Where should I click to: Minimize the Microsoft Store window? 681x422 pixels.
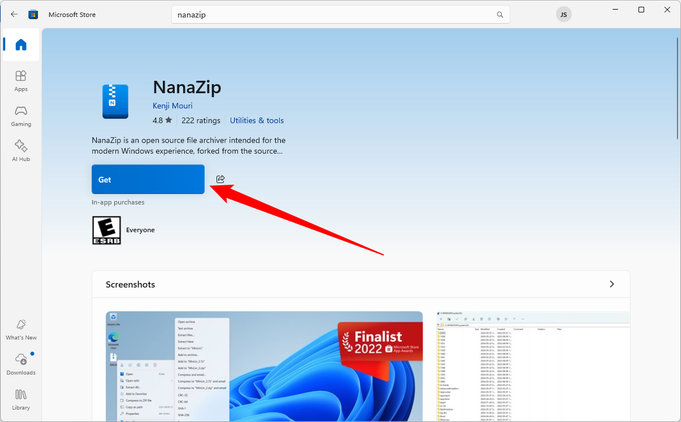pos(615,10)
